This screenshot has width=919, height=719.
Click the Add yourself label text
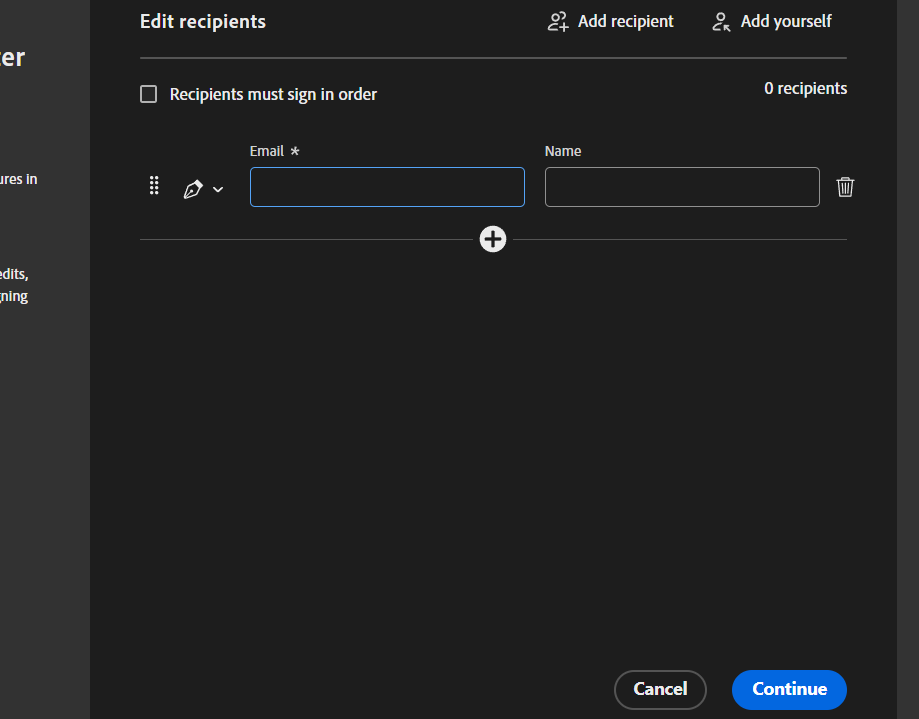[786, 20]
